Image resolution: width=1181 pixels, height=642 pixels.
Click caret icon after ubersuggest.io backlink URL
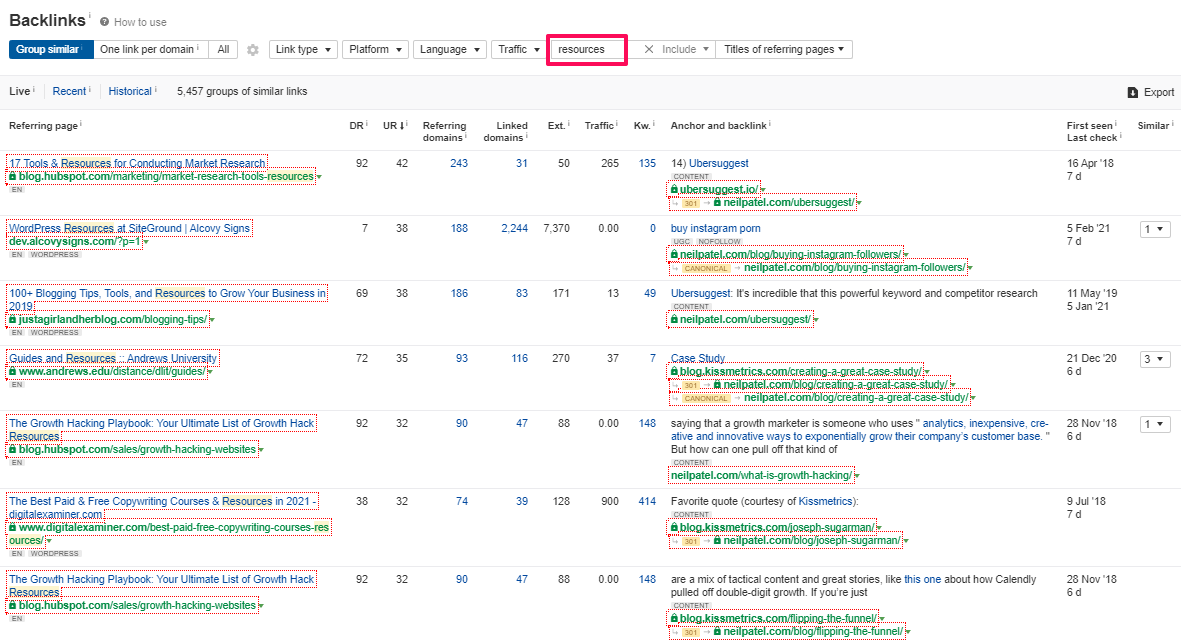point(763,190)
